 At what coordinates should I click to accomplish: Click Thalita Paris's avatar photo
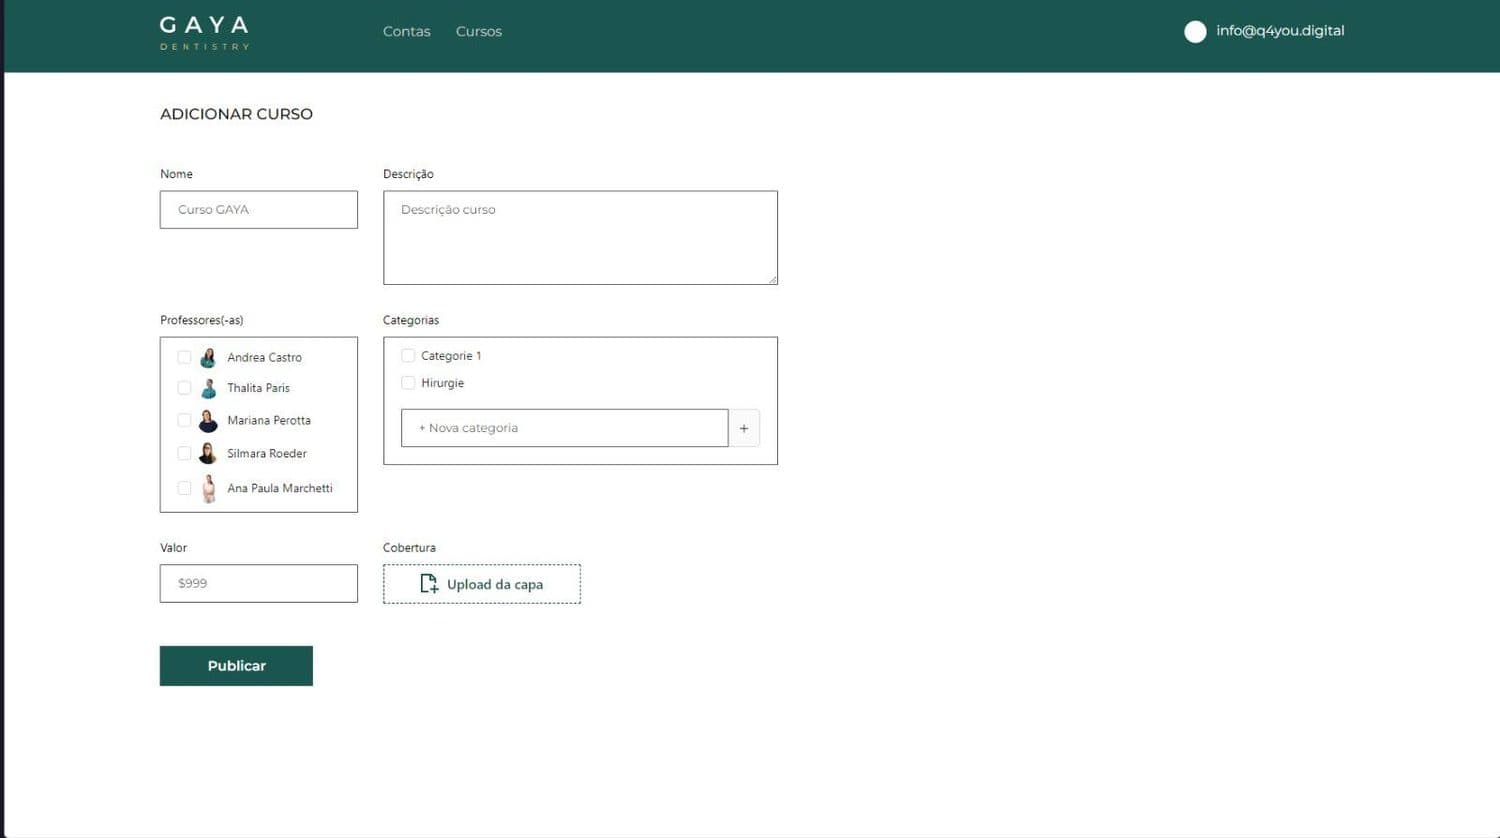(x=208, y=389)
